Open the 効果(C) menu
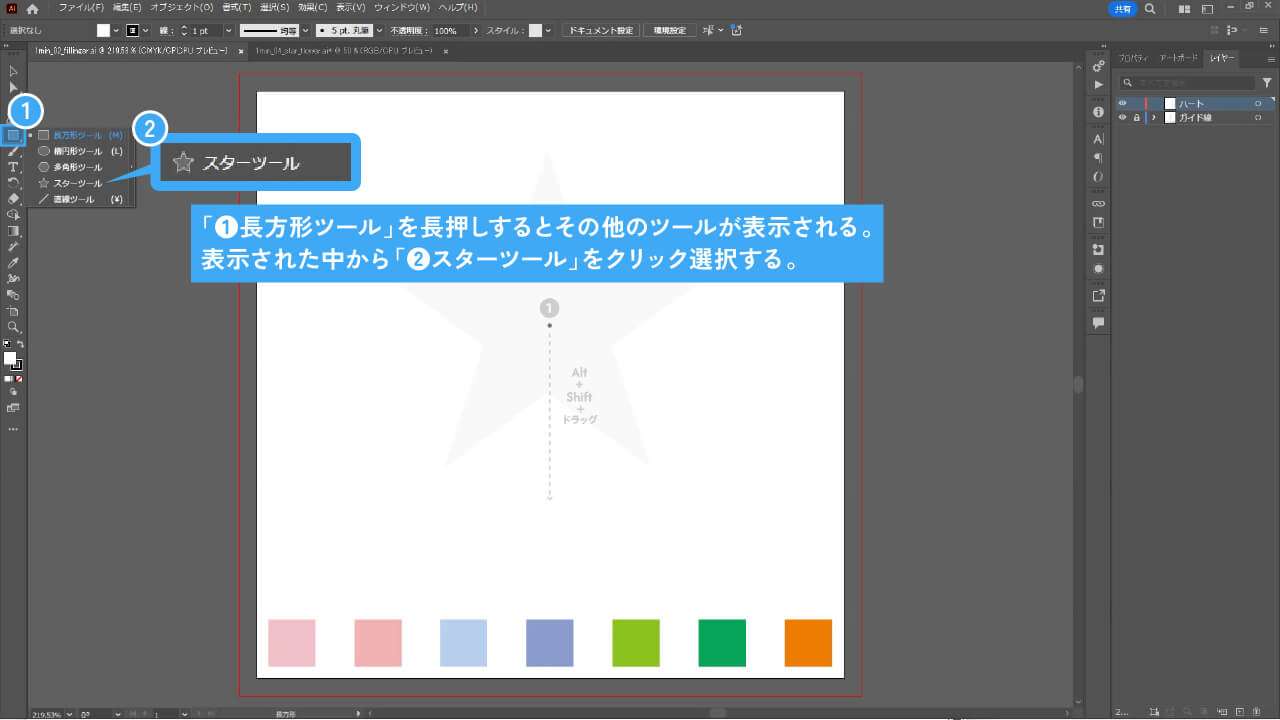Viewport: 1280px width, 720px height. tap(314, 8)
